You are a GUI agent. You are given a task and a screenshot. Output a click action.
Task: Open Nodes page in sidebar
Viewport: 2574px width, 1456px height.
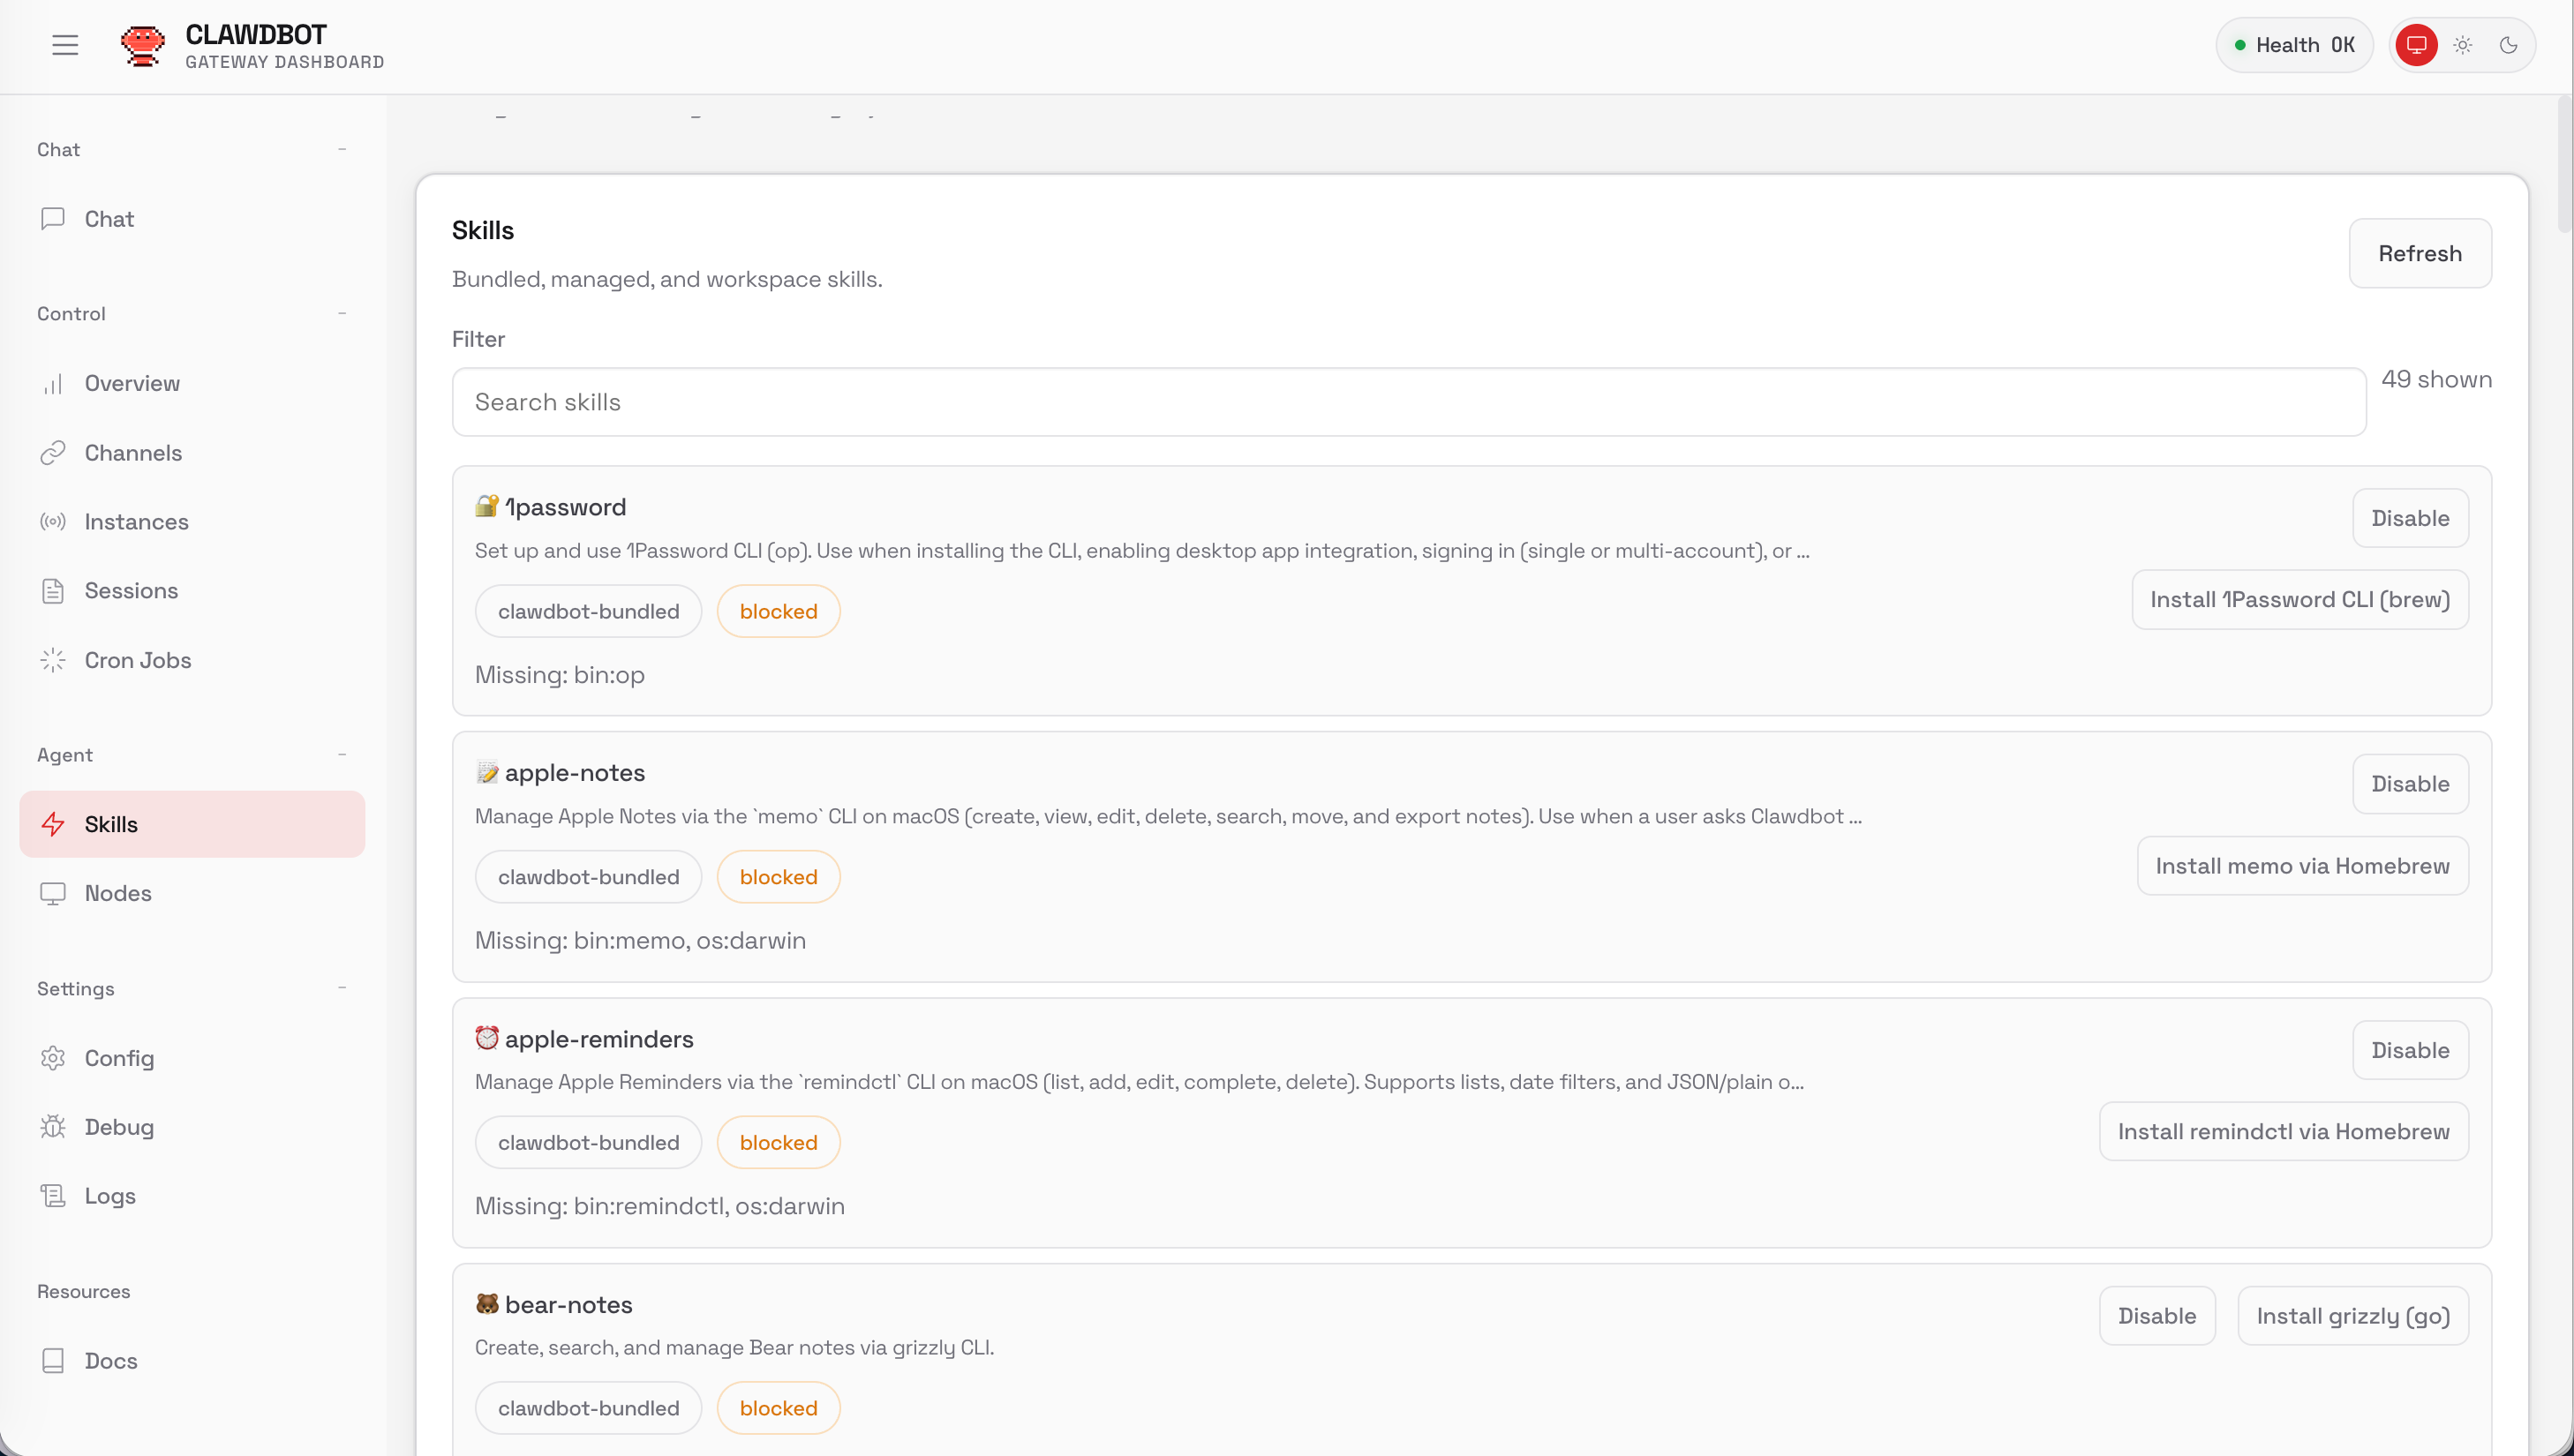click(x=118, y=893)
